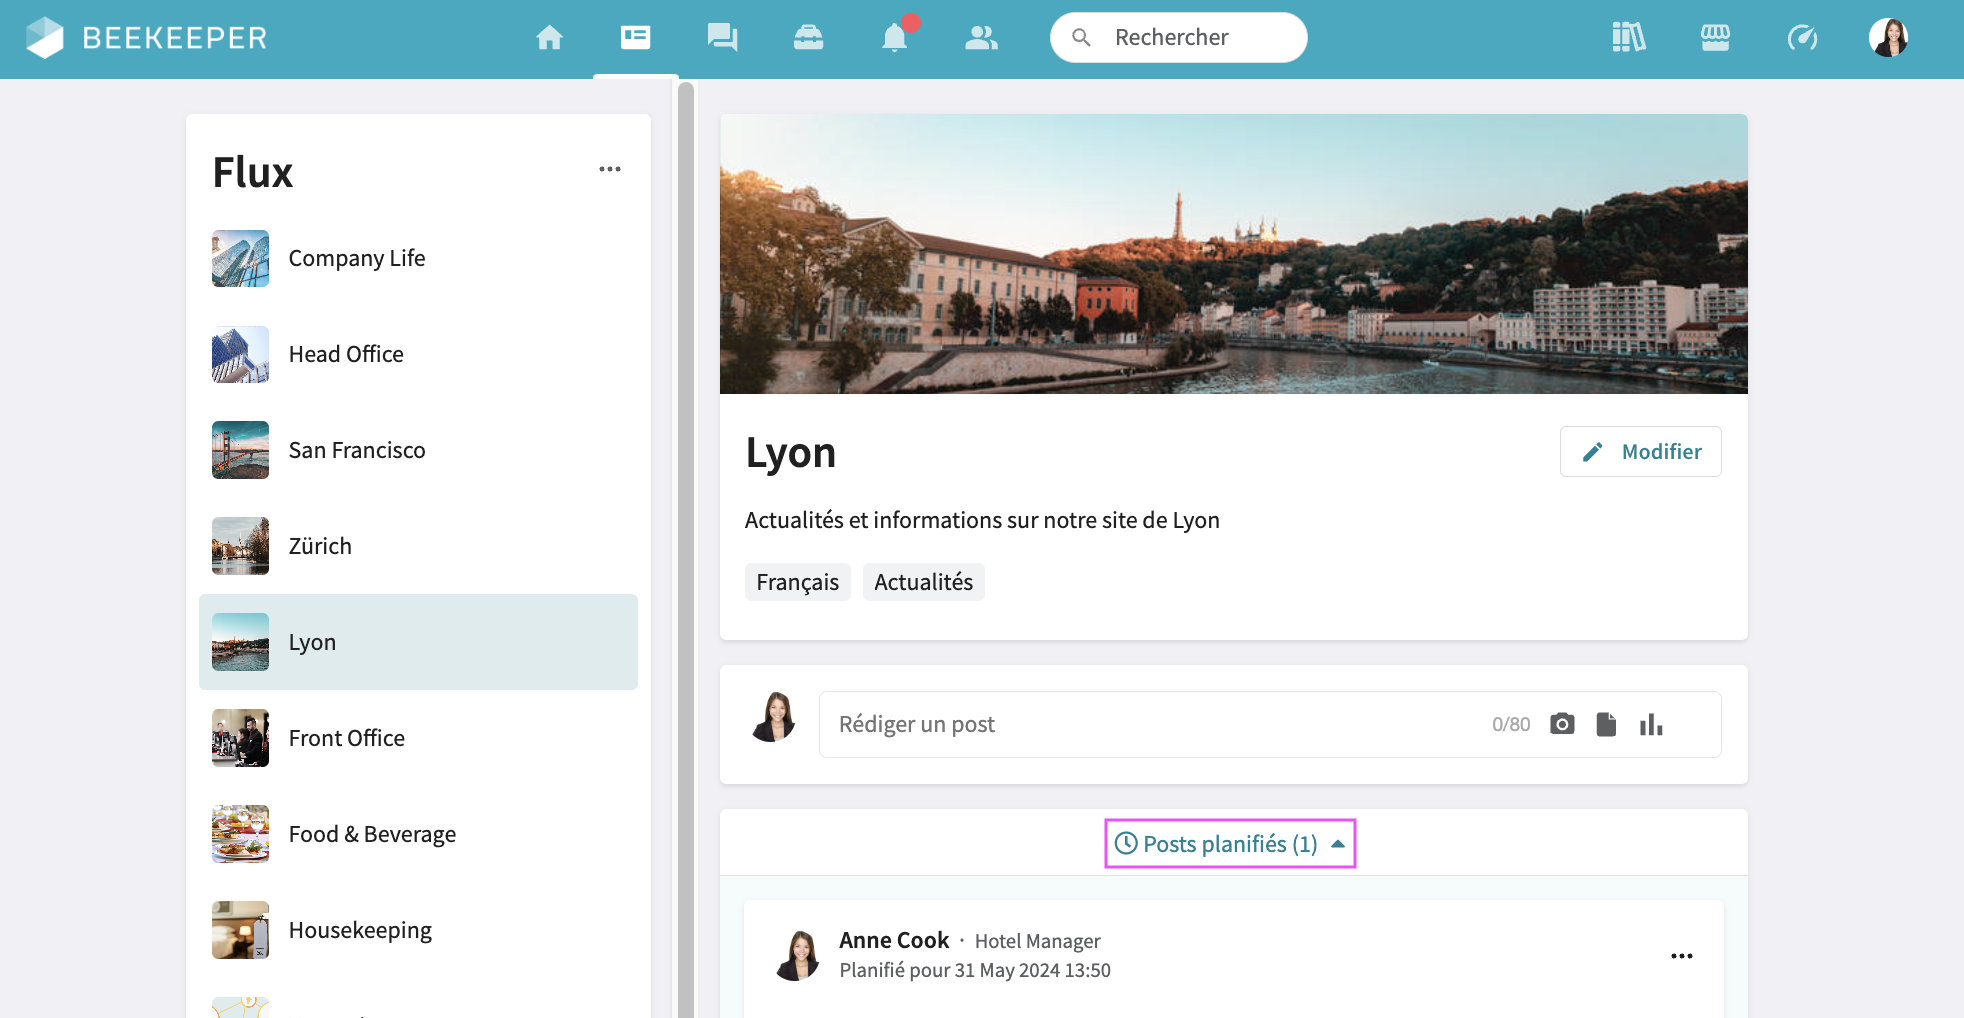
Task: Click the clock icon beside Posts planifiés
Action: pos(1126,843)
